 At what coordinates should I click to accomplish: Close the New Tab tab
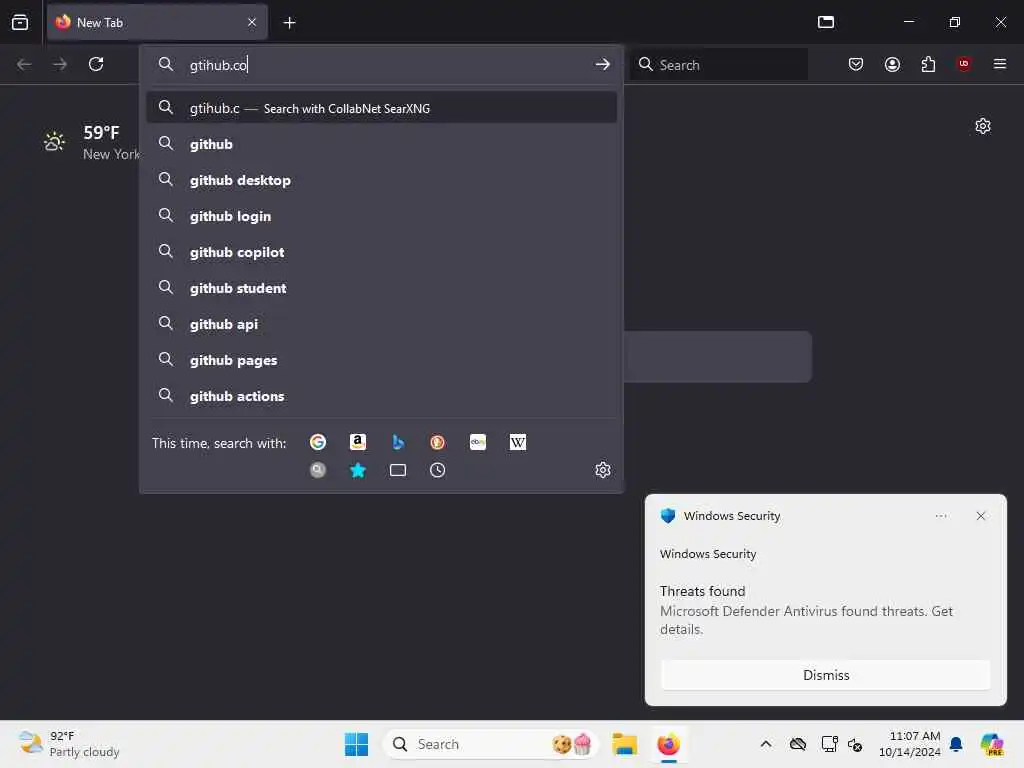[252, 22]
